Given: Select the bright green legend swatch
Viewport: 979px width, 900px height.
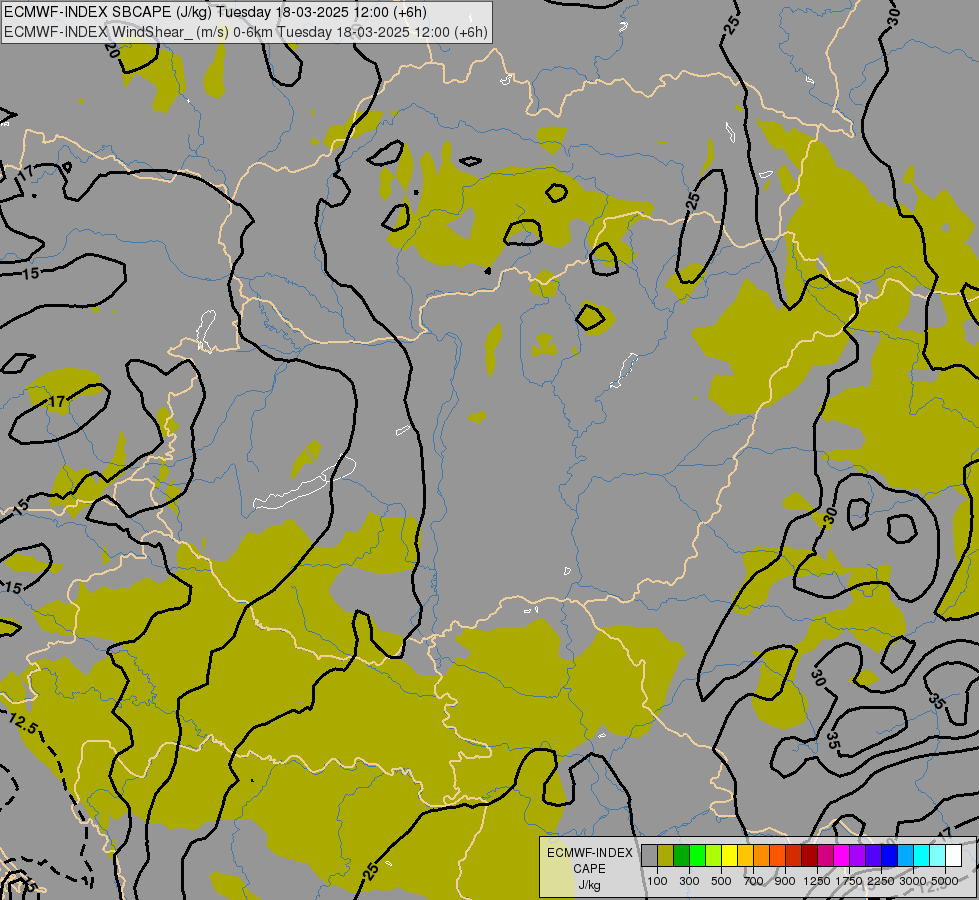Looking at the screenshot, I should [697, 855].
